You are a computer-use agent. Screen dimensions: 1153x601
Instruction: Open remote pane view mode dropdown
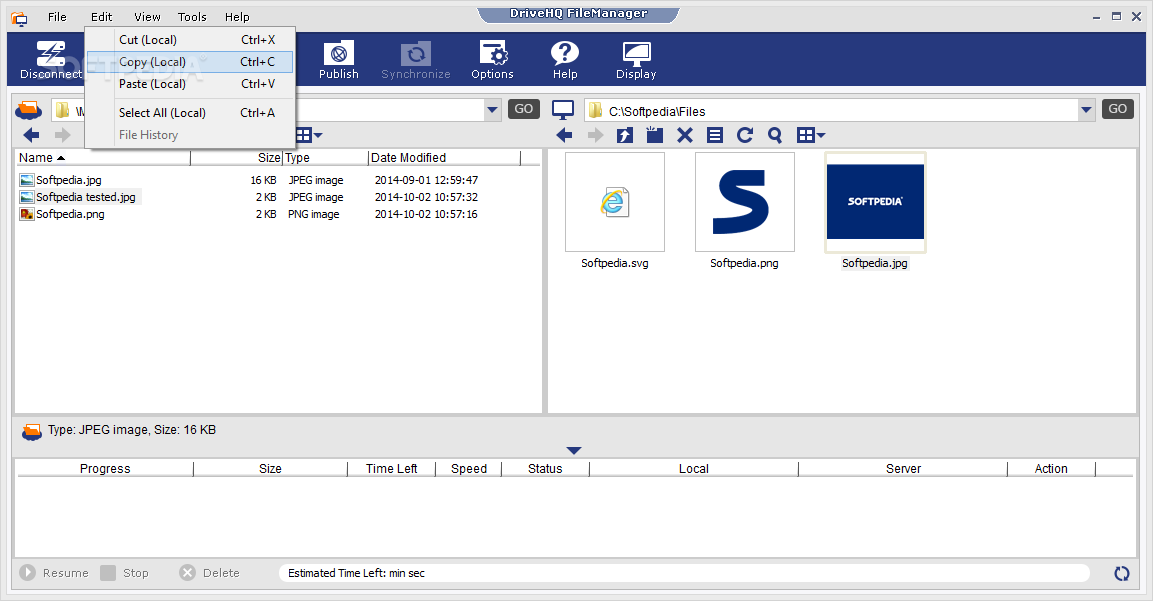[309, 135]
